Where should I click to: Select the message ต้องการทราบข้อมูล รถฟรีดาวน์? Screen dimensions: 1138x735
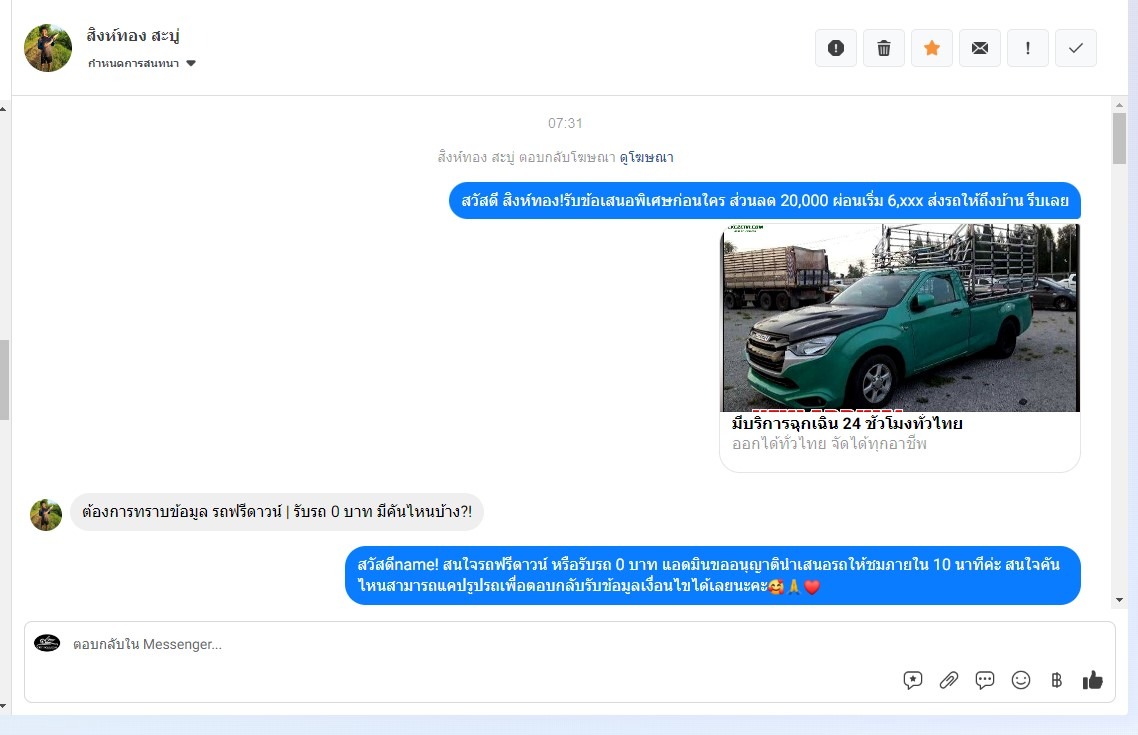(x=277, y=512)
